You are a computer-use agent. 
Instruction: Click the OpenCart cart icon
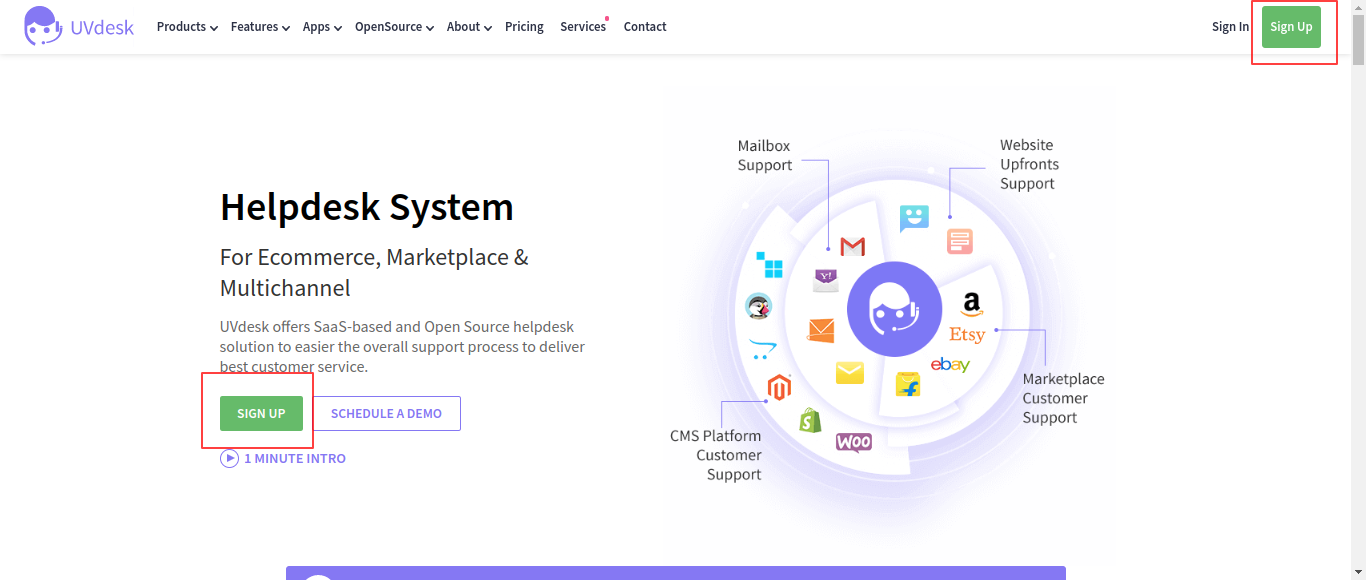(x=762, y=349)
